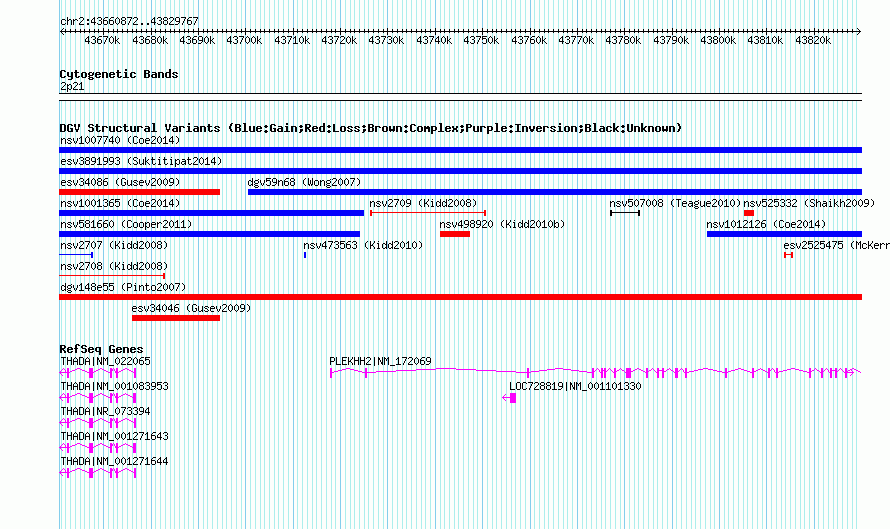Click the THADA|NM_022065 label
Screen dimensions: 890x529
[x=106, y=361]
